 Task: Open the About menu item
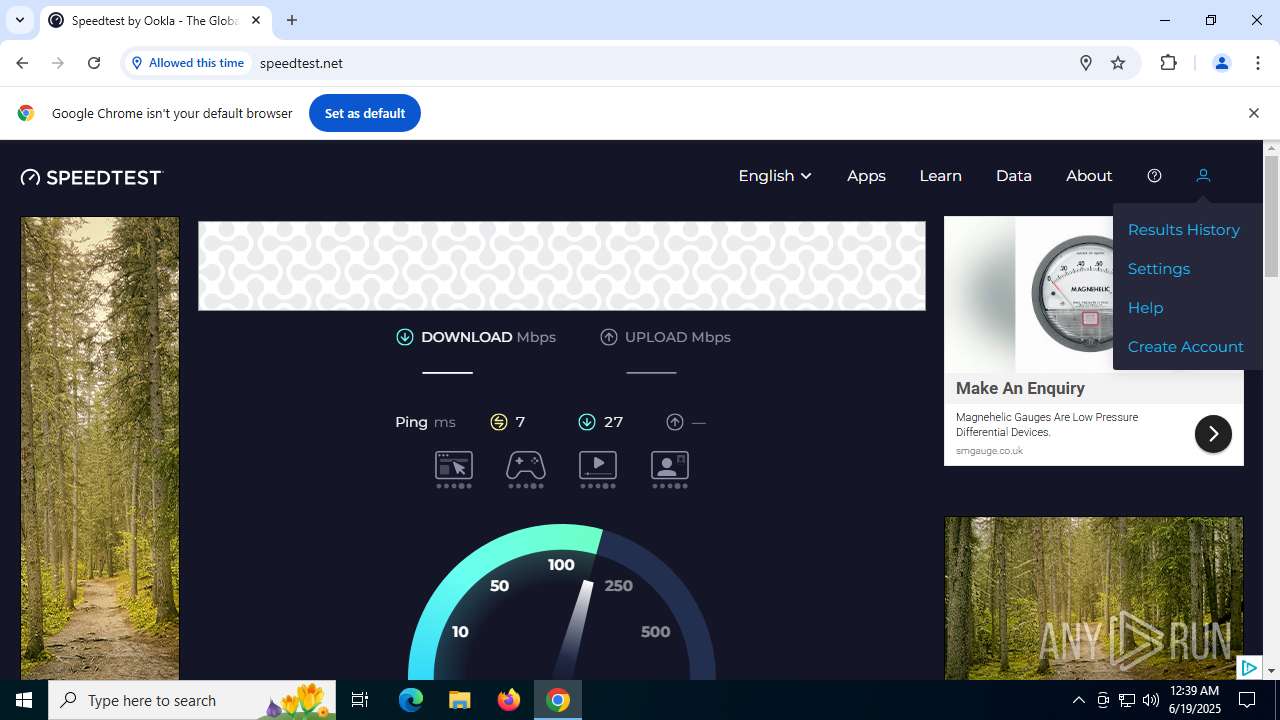pyautogui.click(x=1089, y=176)
